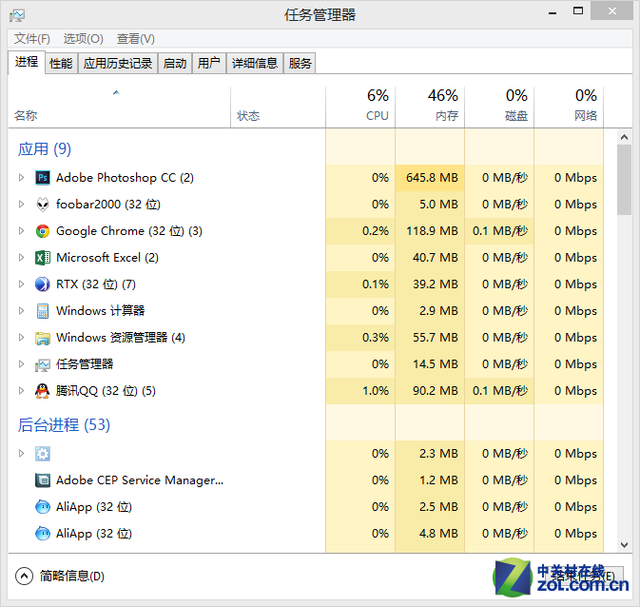The image size is (640, 607).
Task: Select the 645.8 MB memory cell
Action: click(430, 178)
